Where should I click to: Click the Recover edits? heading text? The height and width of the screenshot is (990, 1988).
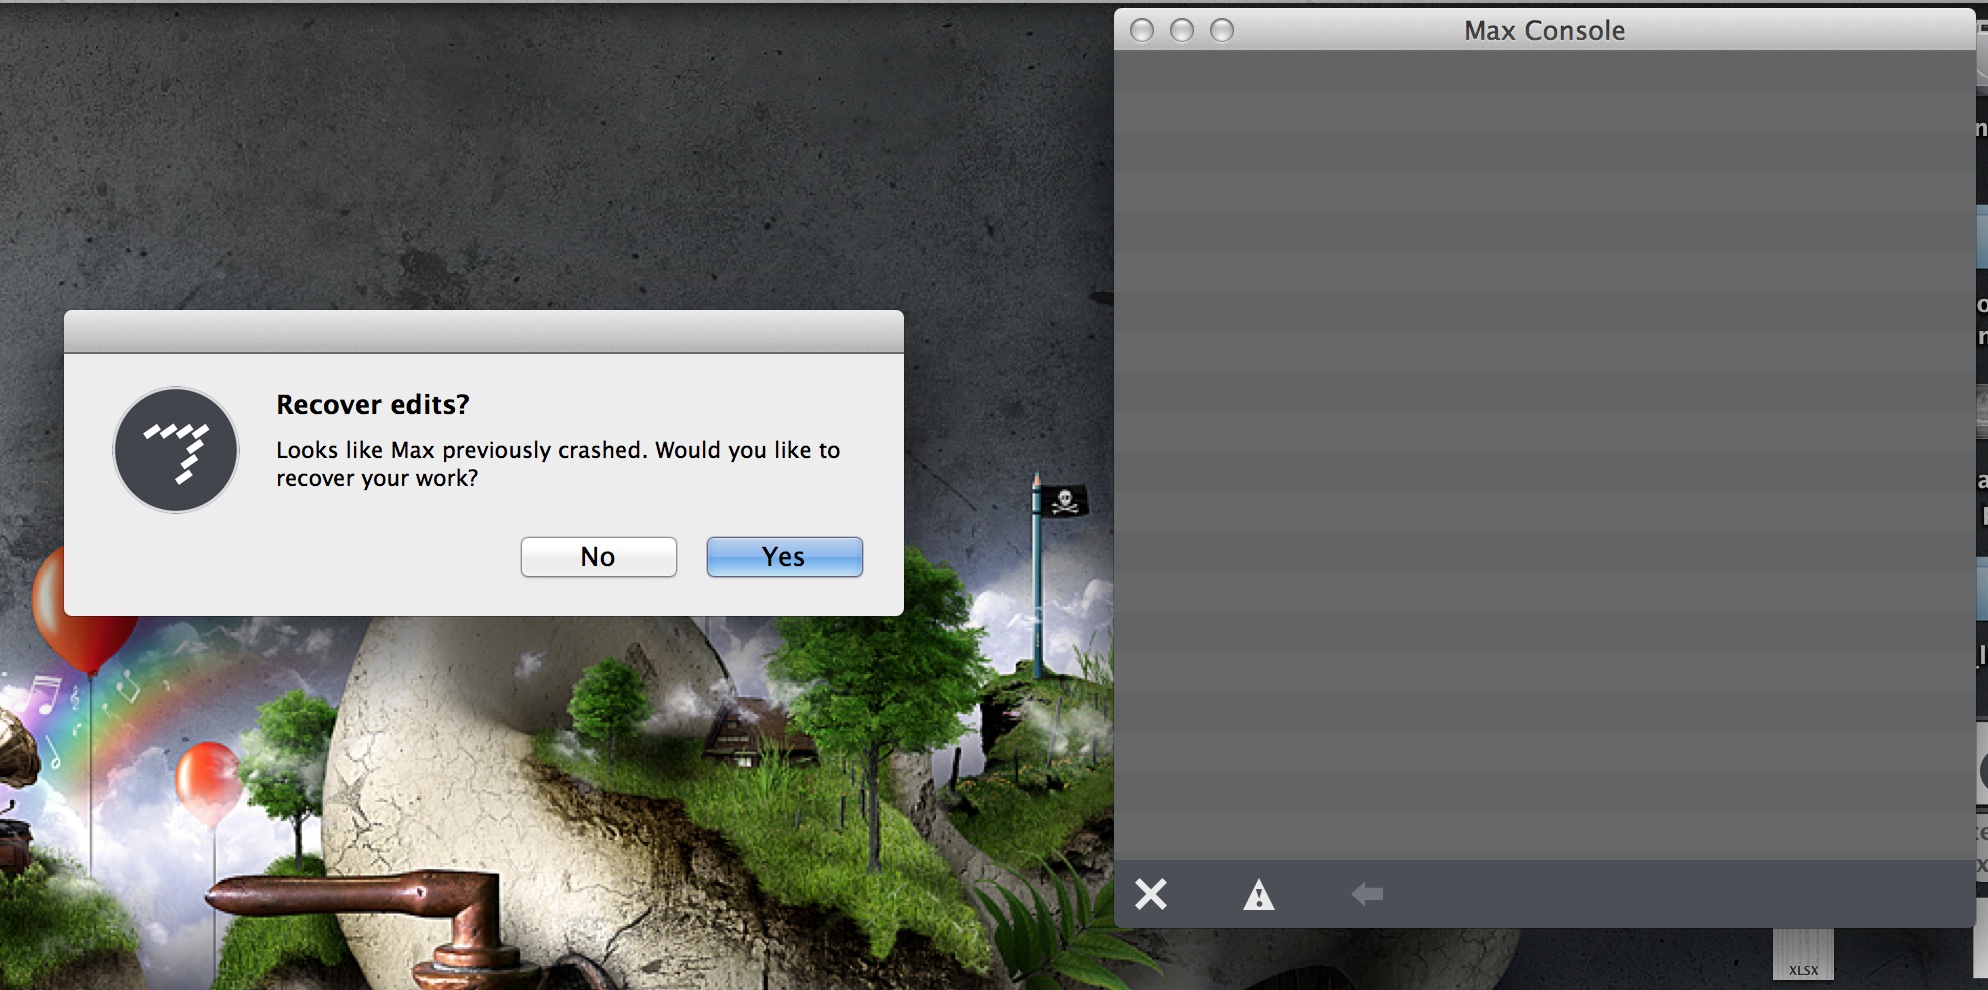click(x=373, y=405)
